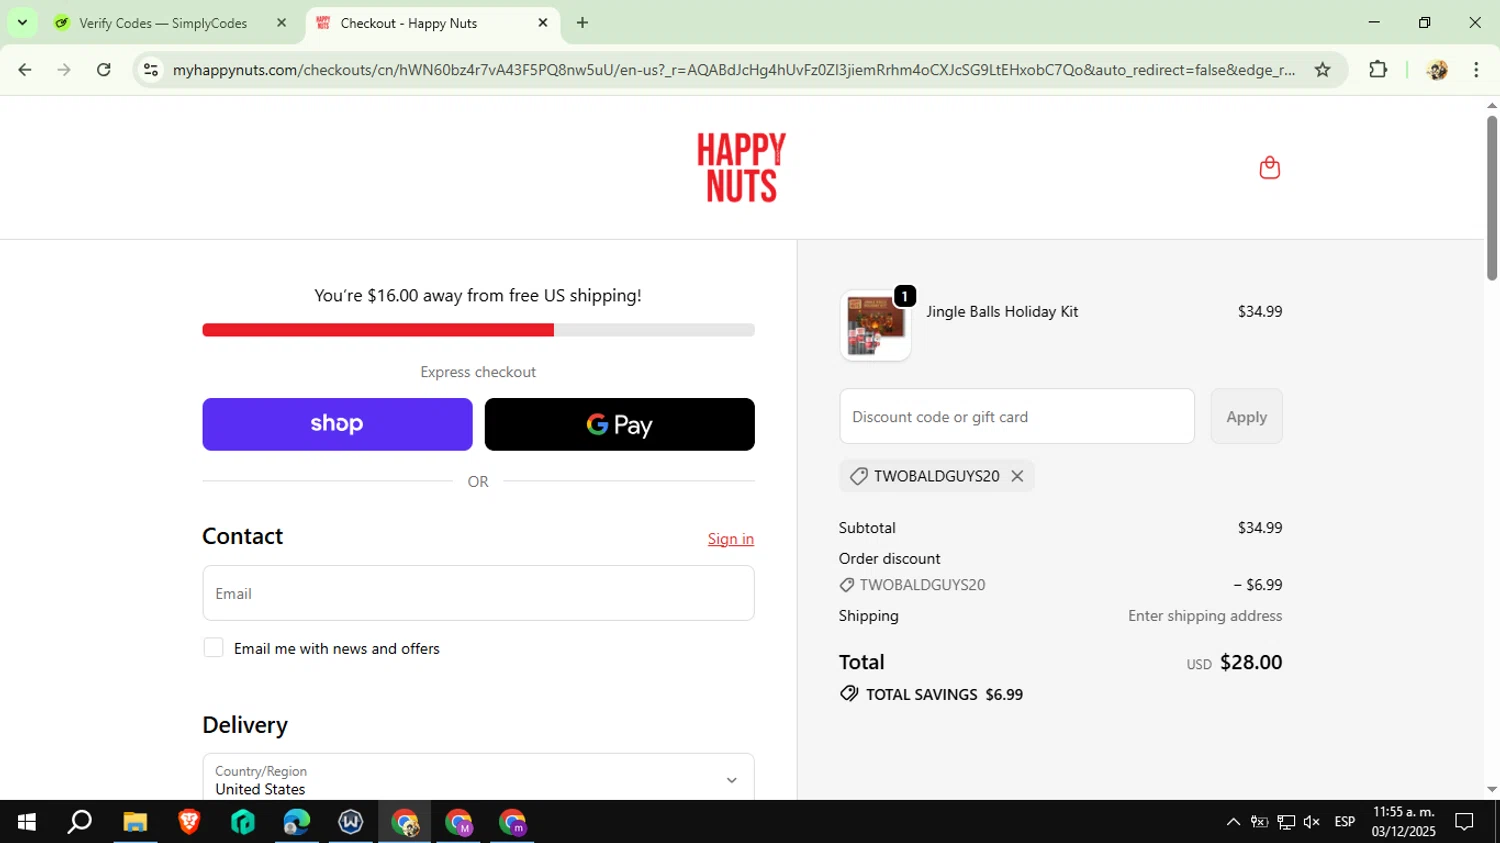Click the Jingle Balls Holiday Kit thumbnail
The height and width of the screenshot is (843, 1500).
(x=875, y=325)
